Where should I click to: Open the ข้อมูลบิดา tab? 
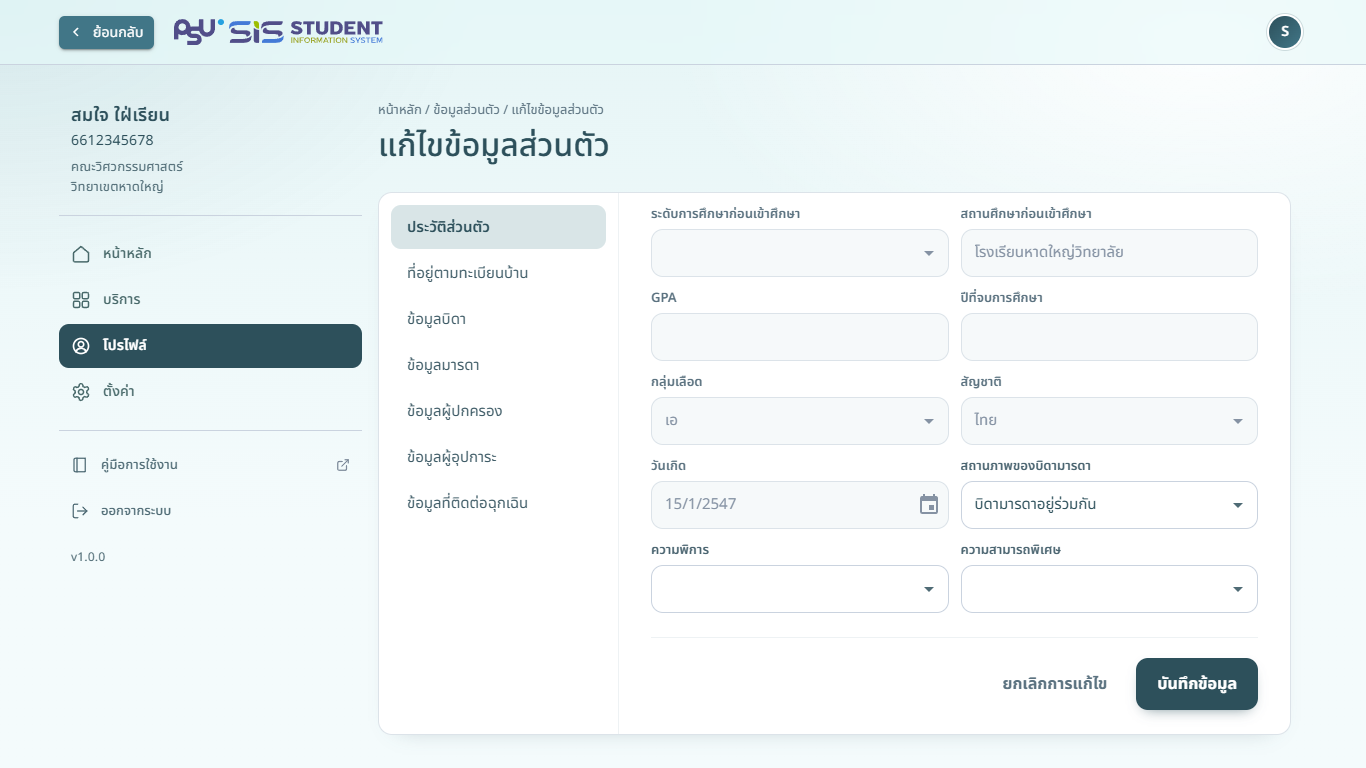tap(498, 319)
